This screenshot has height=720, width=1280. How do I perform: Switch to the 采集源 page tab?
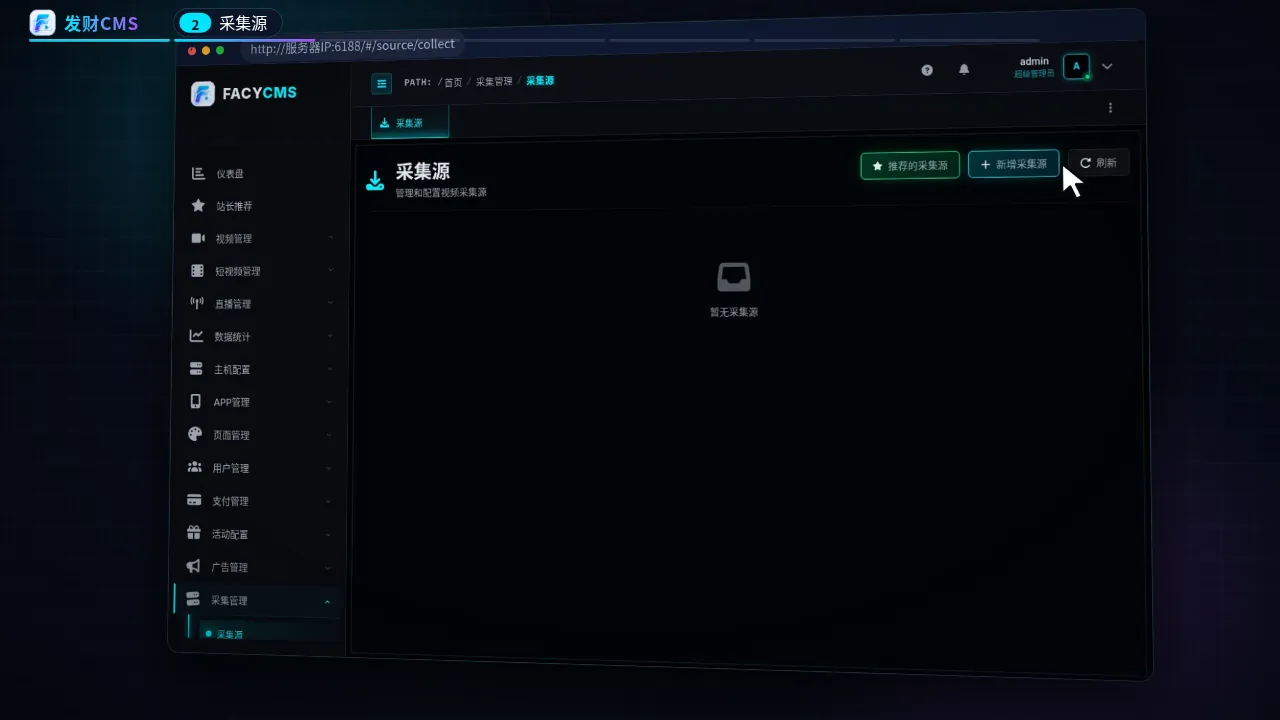pos(410,122)
